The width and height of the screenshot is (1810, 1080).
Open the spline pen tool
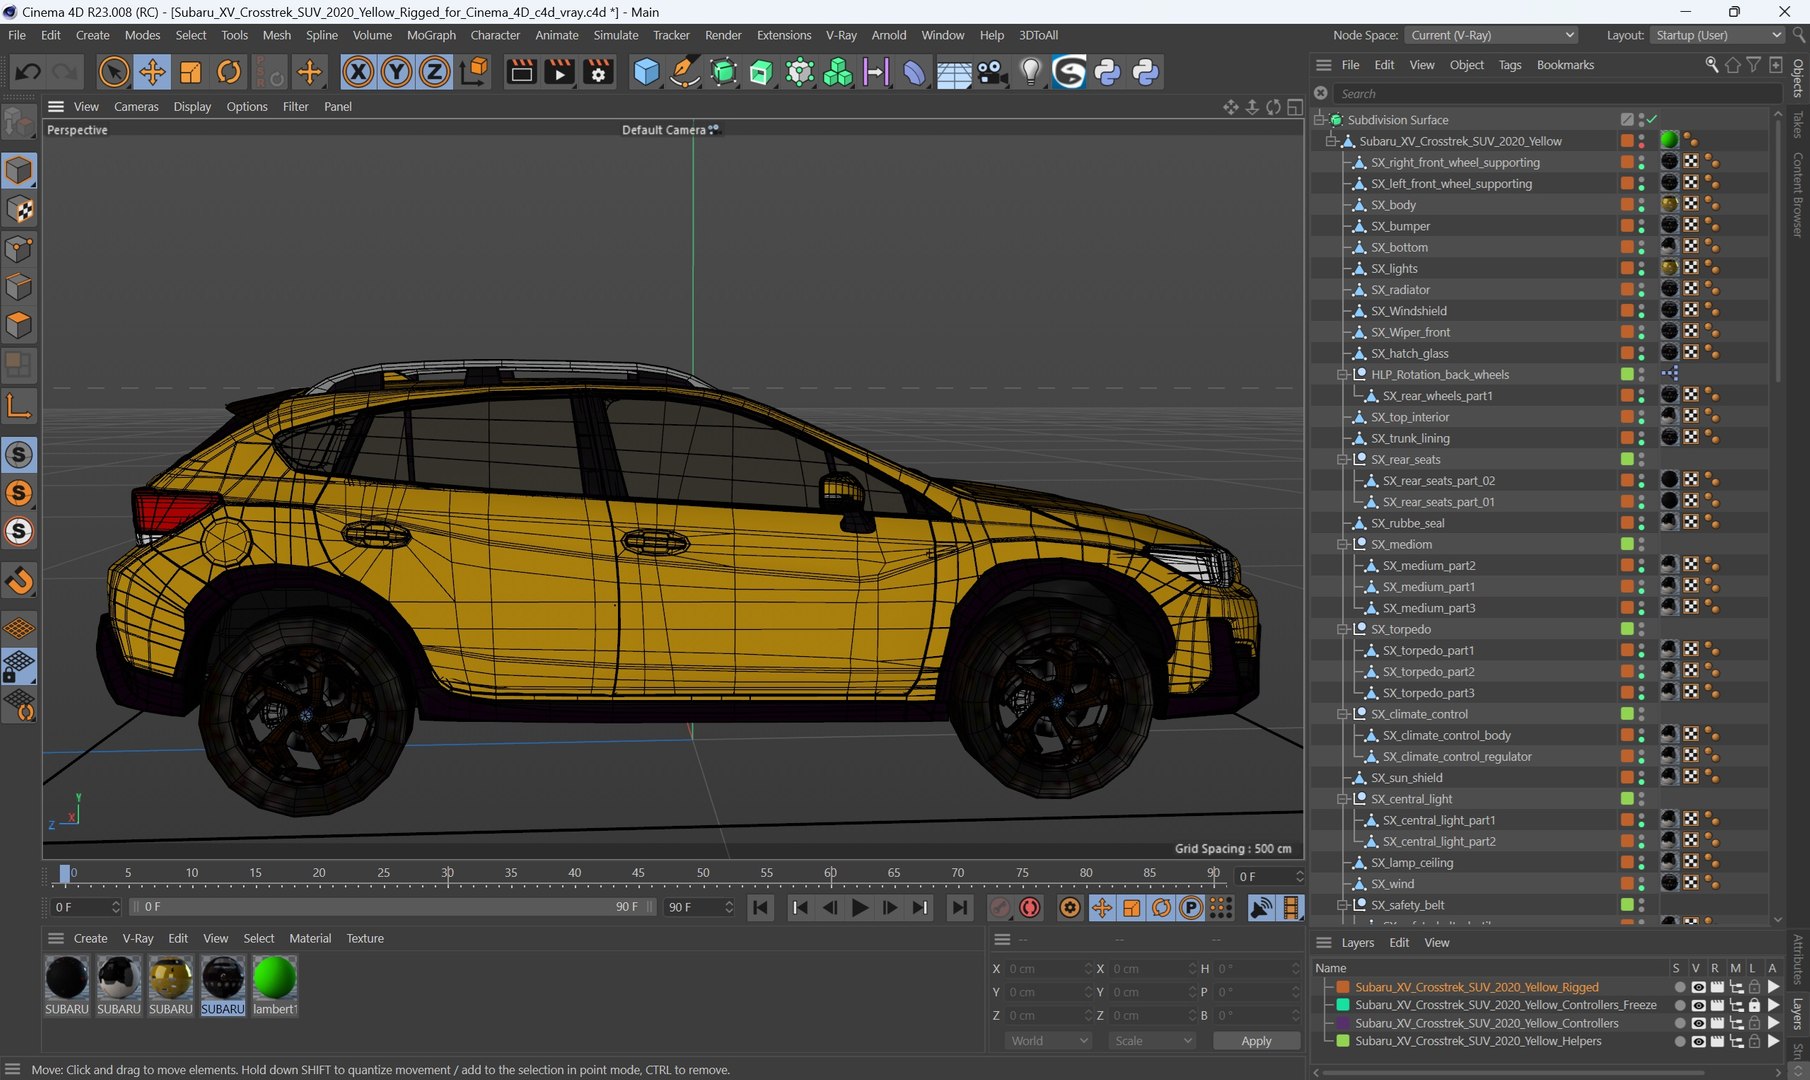[x=684, y=72]
